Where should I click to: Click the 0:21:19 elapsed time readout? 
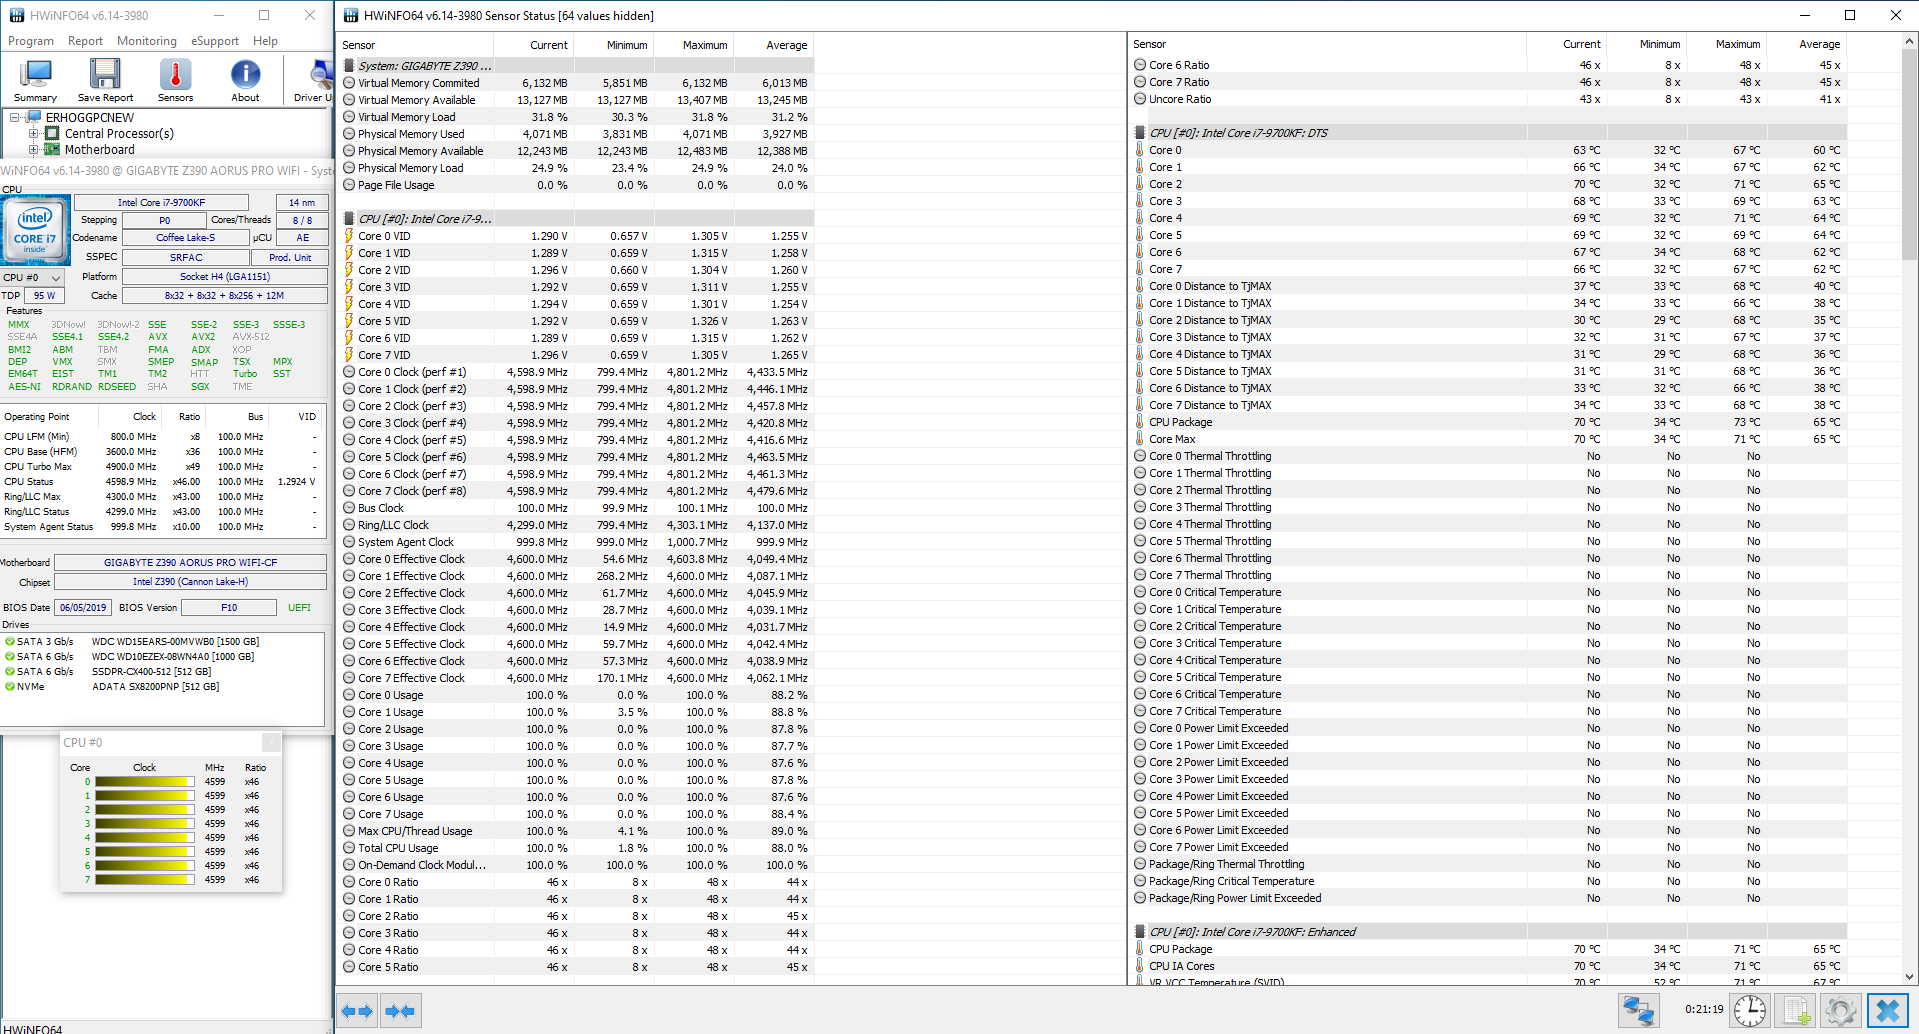click(x=1704, y=1010)
